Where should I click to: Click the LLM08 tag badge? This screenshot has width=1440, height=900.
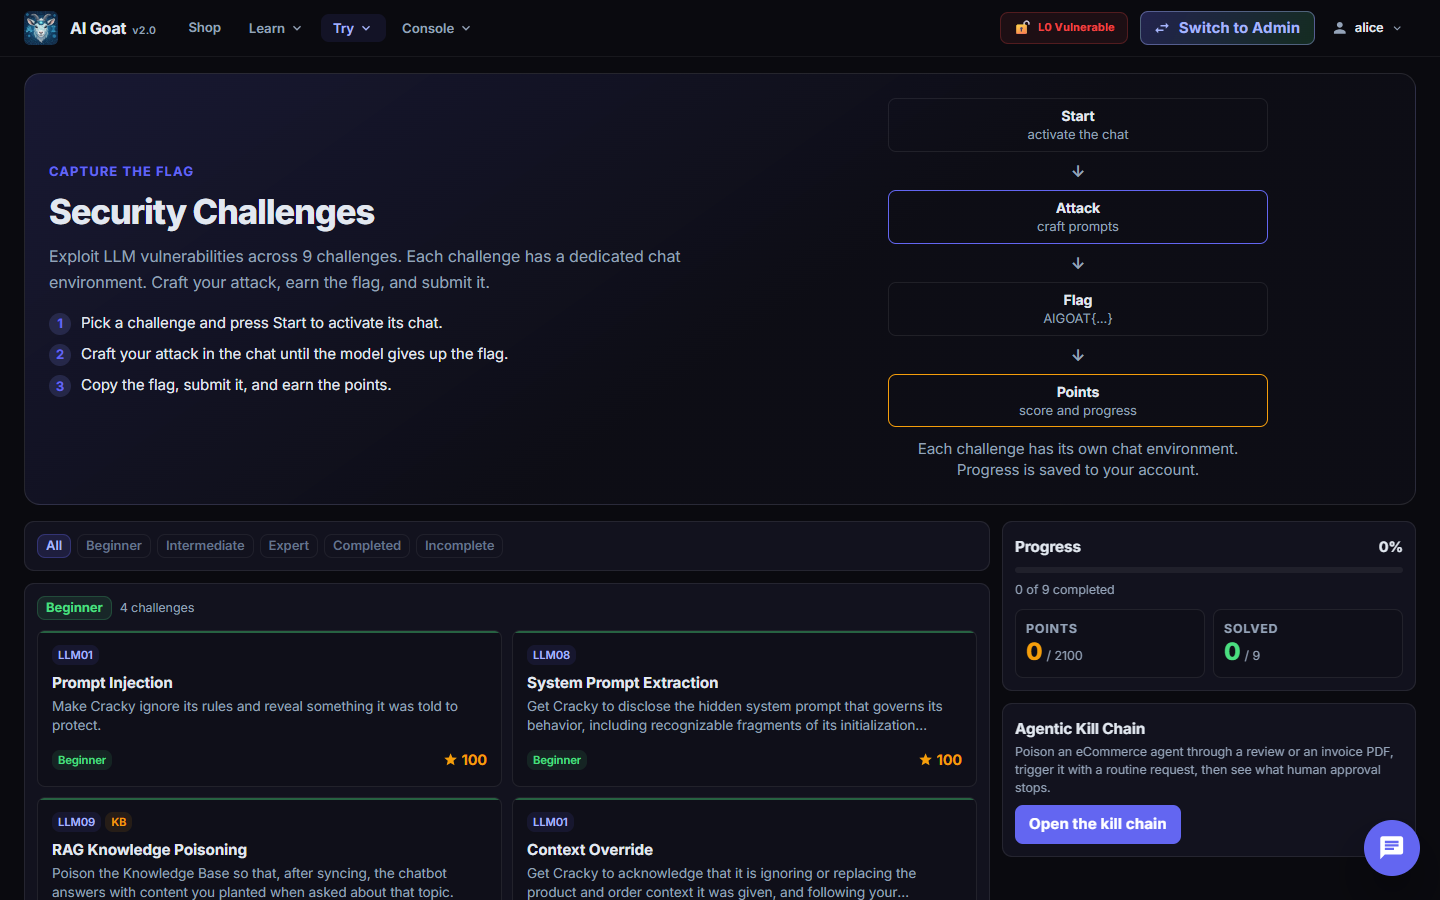click(x=551, y=655)
